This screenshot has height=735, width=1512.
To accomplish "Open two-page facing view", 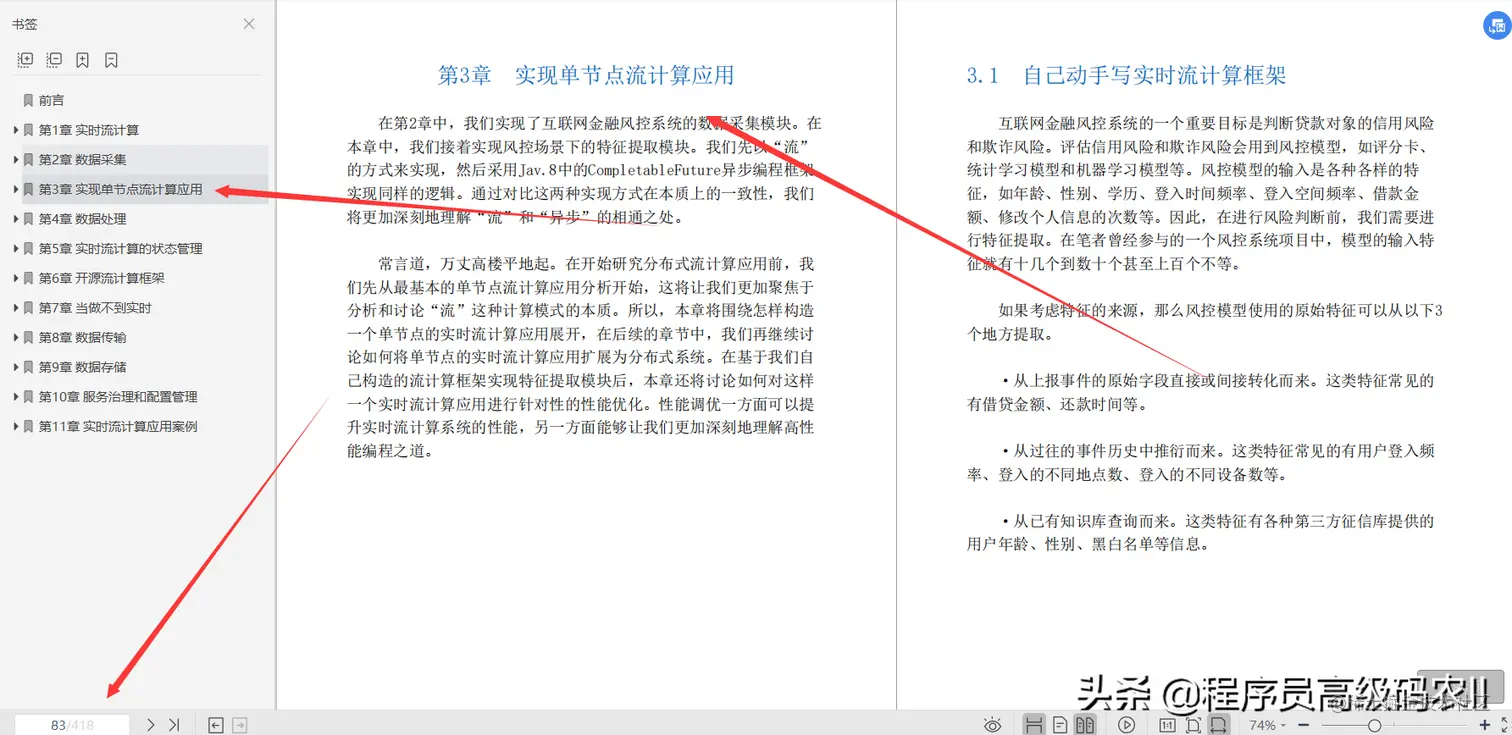I will tap(1085, 724).
